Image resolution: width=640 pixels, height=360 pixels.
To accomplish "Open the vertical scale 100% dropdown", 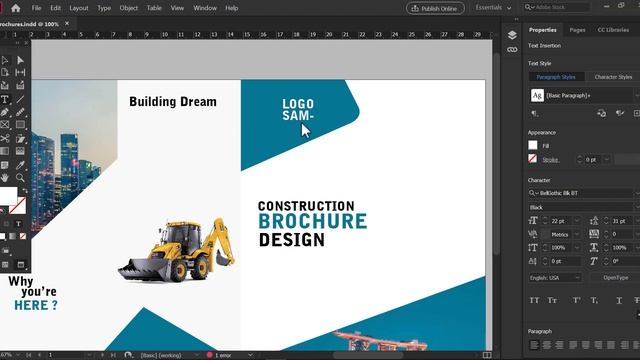I will [577, 247].
